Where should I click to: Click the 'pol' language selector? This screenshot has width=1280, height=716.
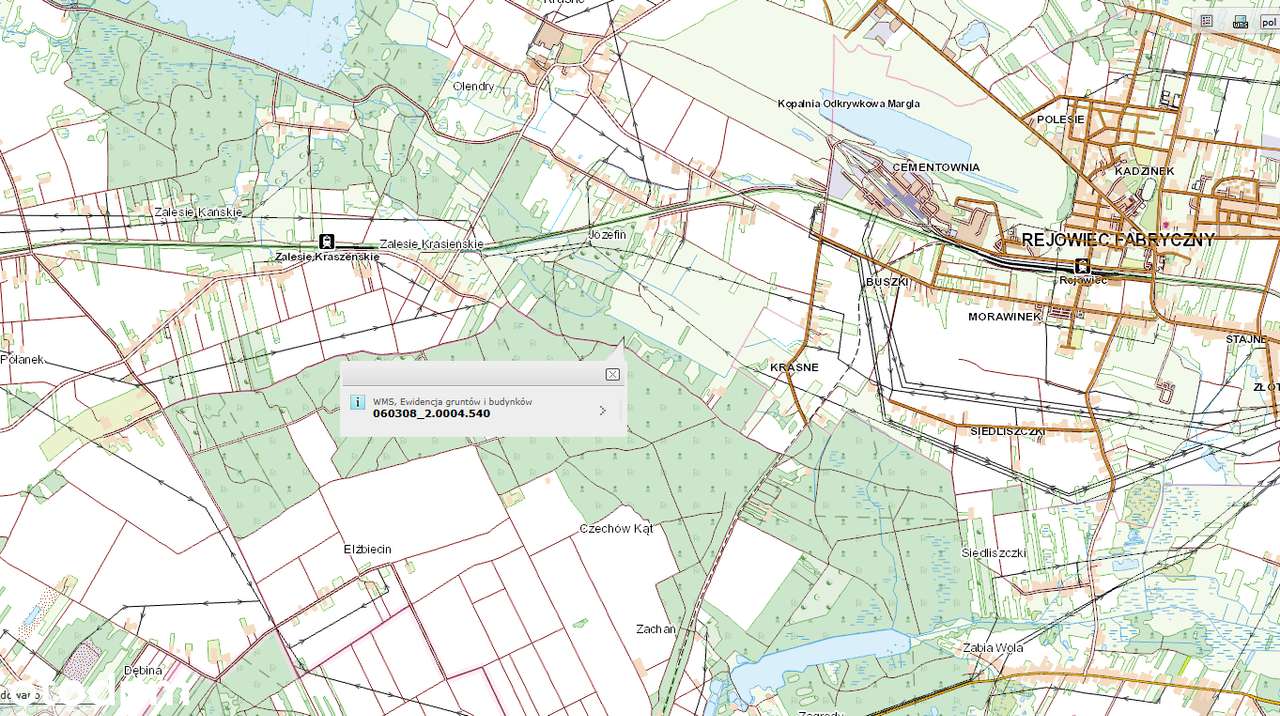pos(1269,21)
